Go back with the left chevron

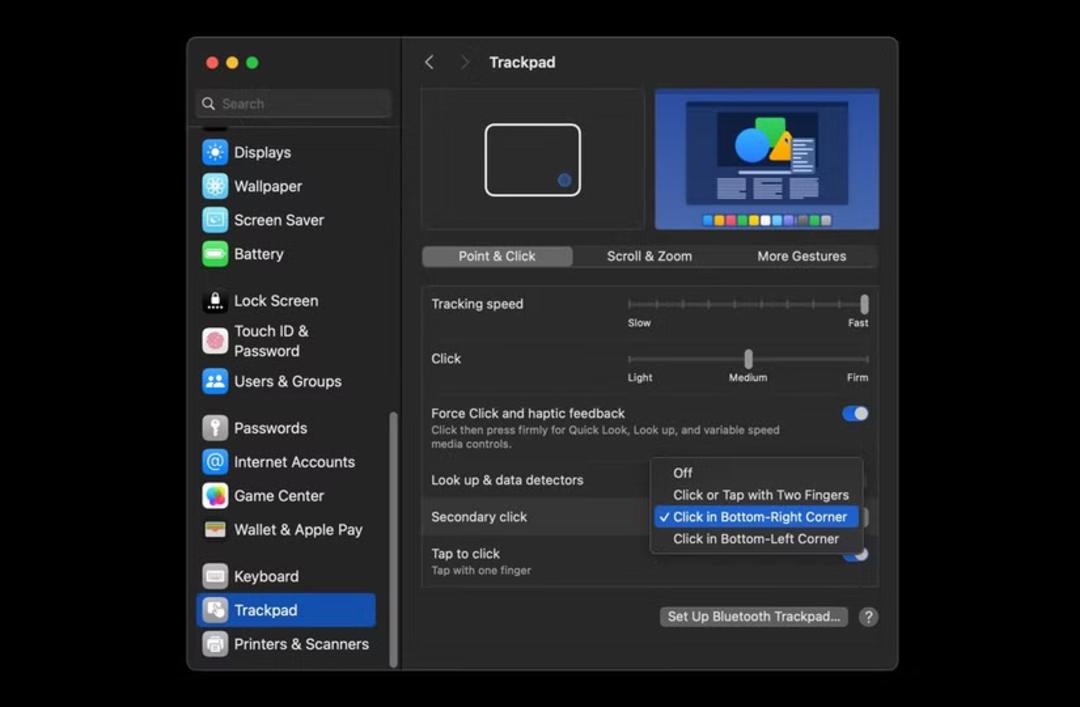[x=429, y=62]
